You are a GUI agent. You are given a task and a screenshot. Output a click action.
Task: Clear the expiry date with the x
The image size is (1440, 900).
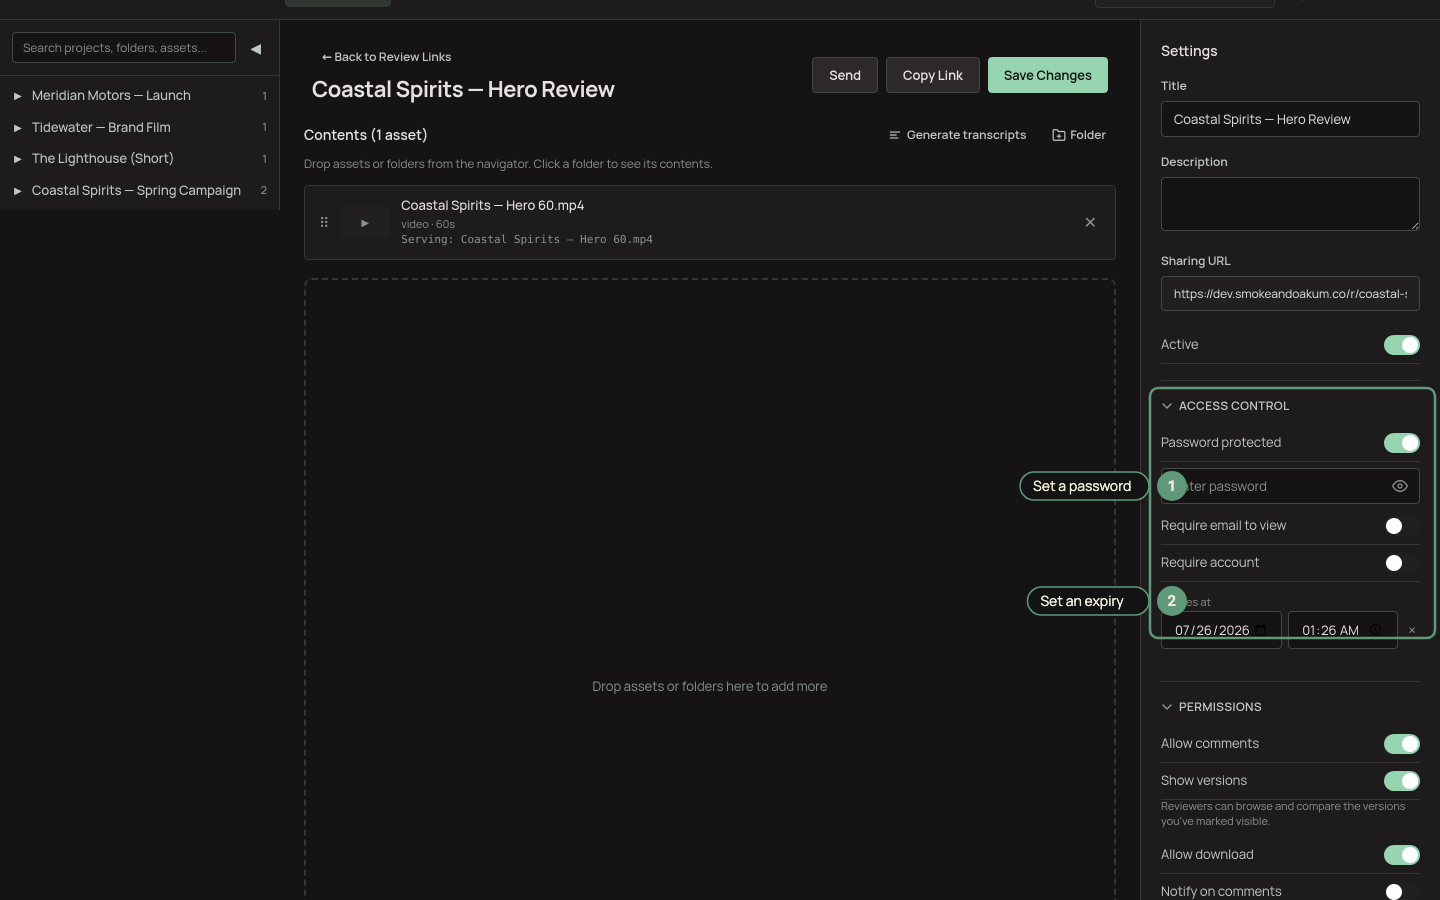[1412, 630]
